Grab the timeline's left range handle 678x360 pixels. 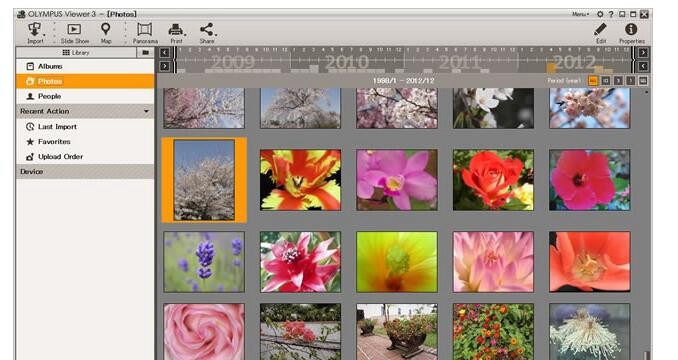point(175,60)
